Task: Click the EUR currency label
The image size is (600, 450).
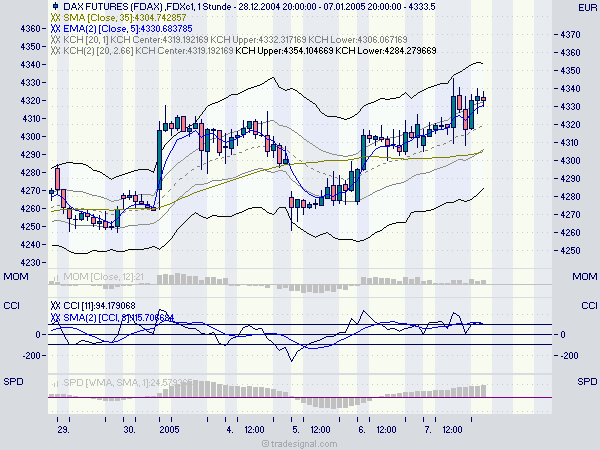Action: [587, 8]
